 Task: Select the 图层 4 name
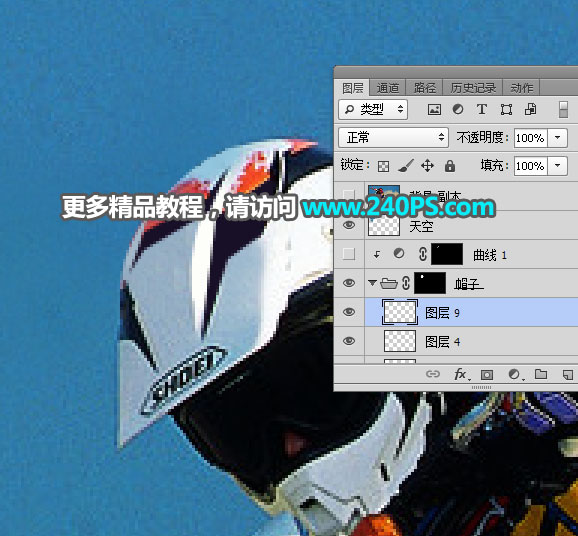[x=442, y=342]
